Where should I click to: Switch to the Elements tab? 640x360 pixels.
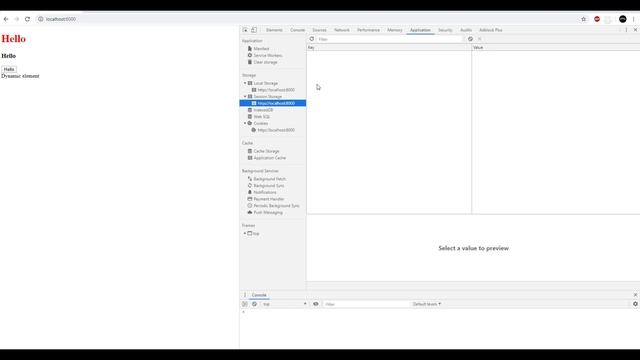tap(274, 30)
